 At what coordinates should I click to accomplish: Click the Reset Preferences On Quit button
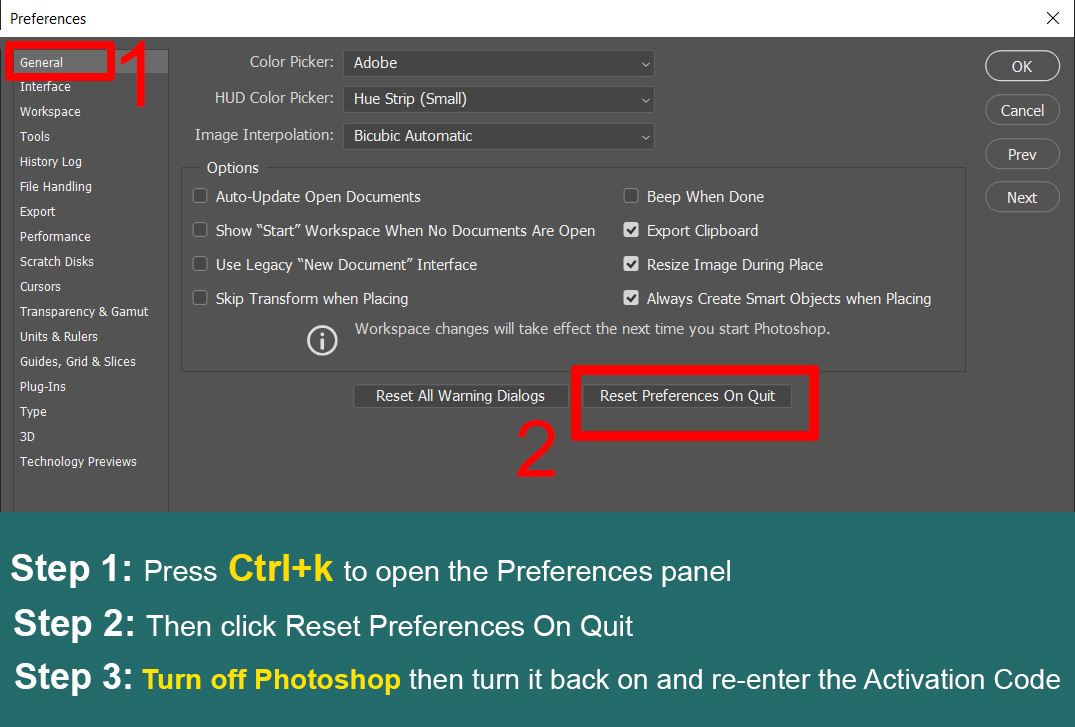(x=687, y=396)
